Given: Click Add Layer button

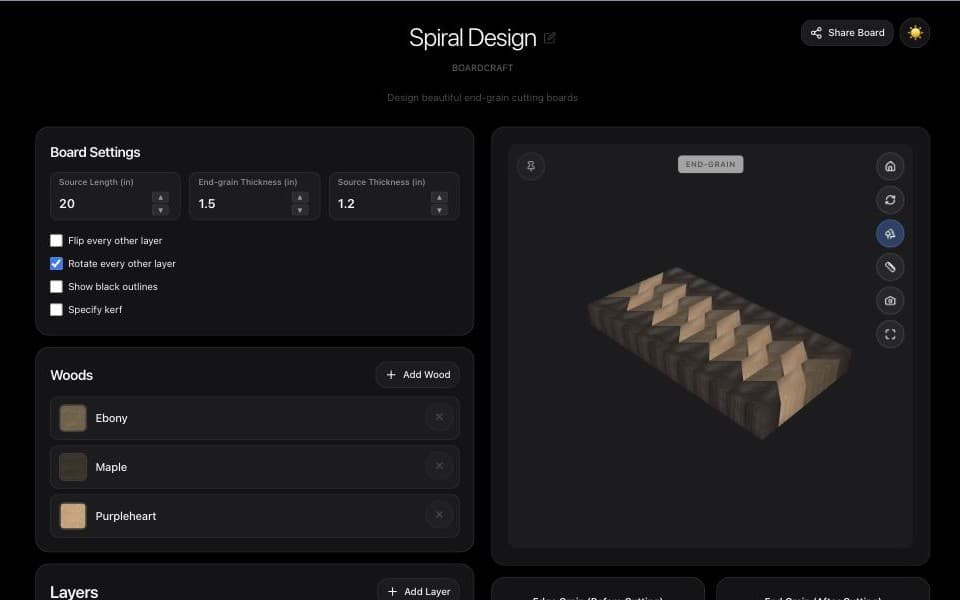Looking at the screenshot, I should pyautogui.click(x=419, y=591).
